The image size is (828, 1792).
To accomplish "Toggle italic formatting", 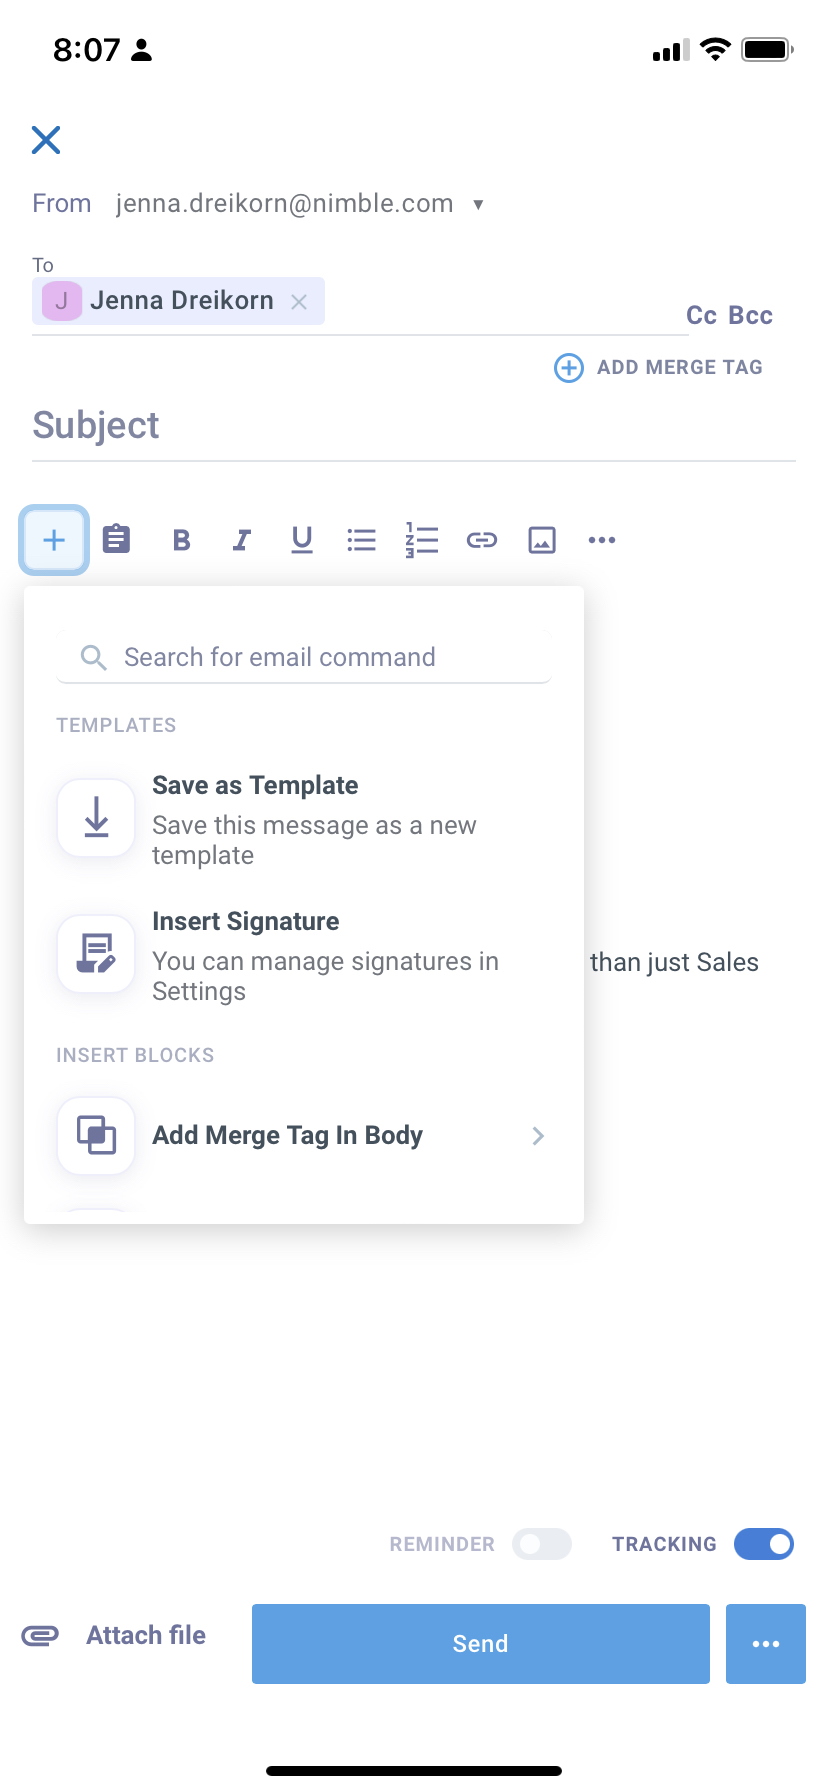I will (x=241, y=540).
